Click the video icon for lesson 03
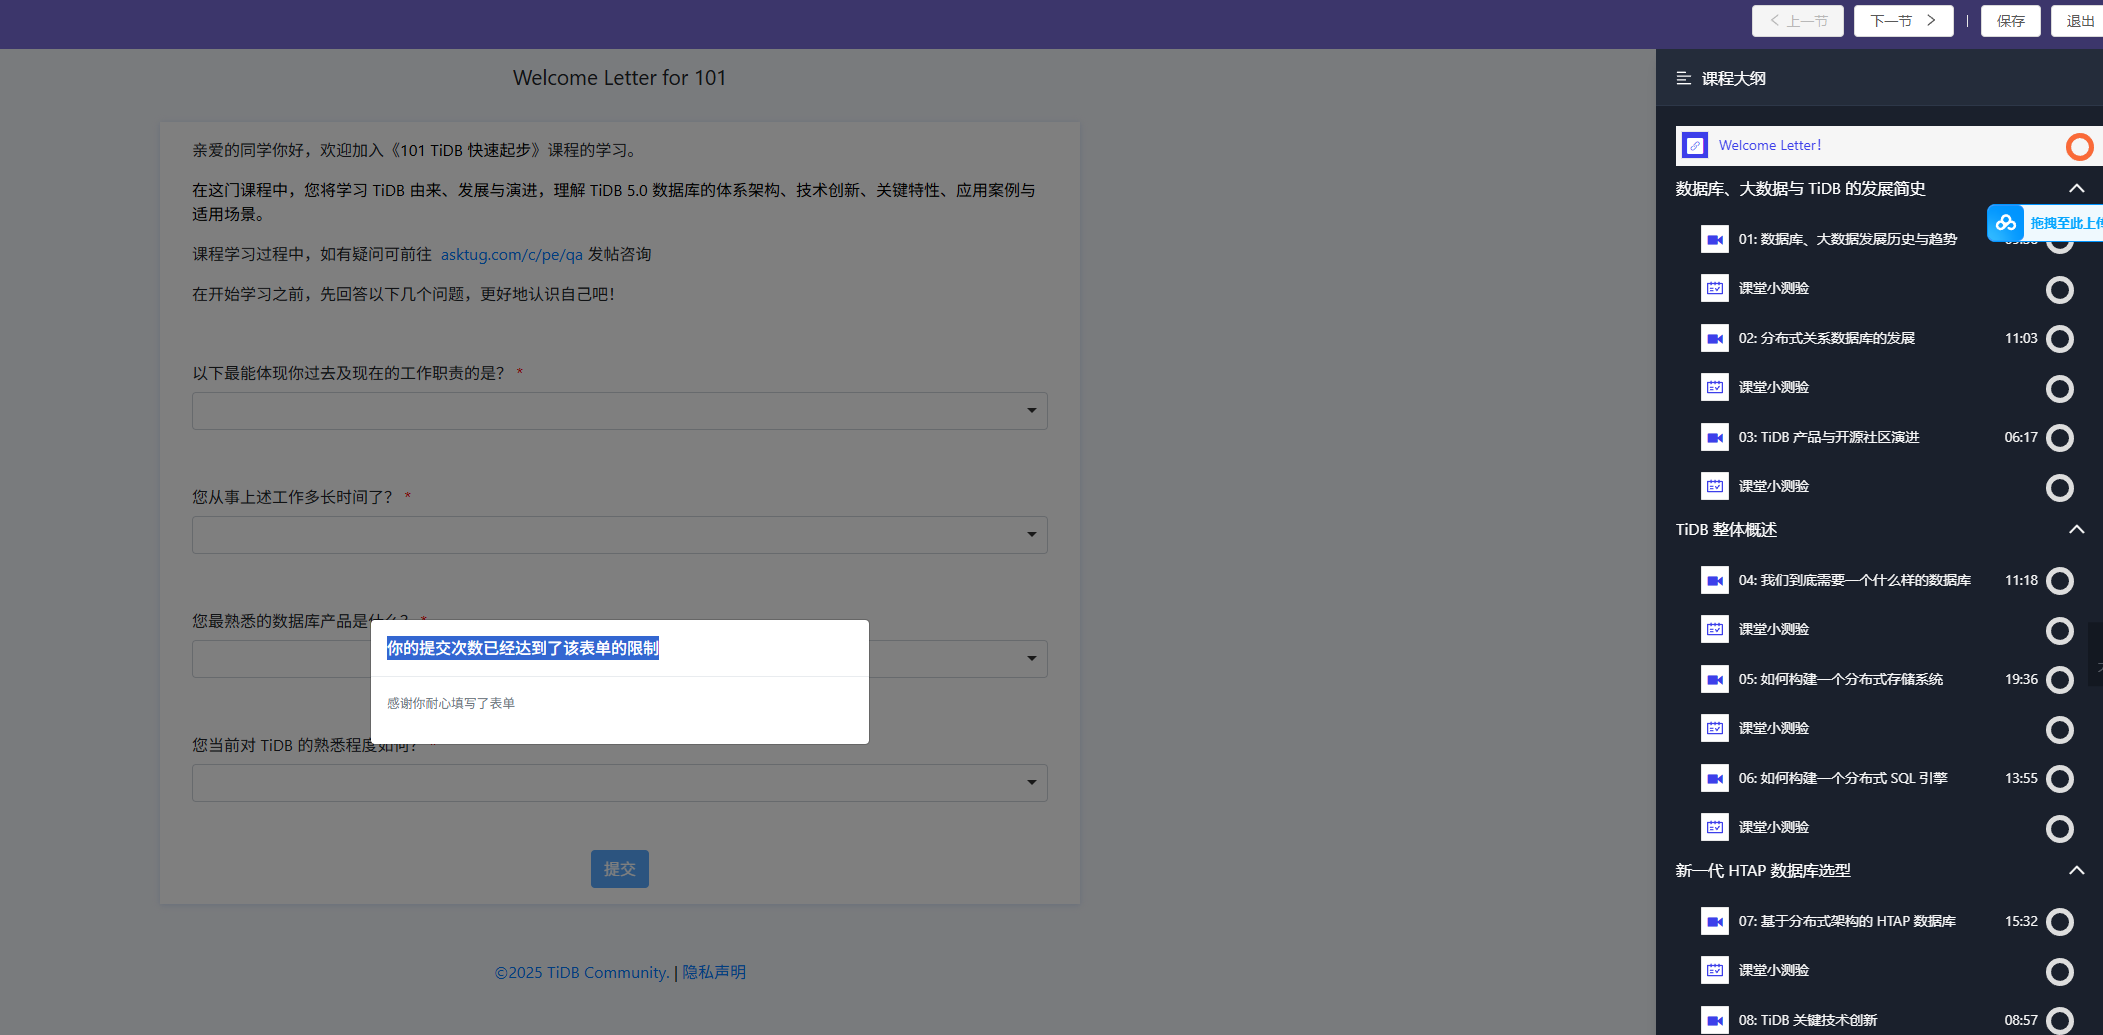The image size is (2103, 1035). point(1715,437)
